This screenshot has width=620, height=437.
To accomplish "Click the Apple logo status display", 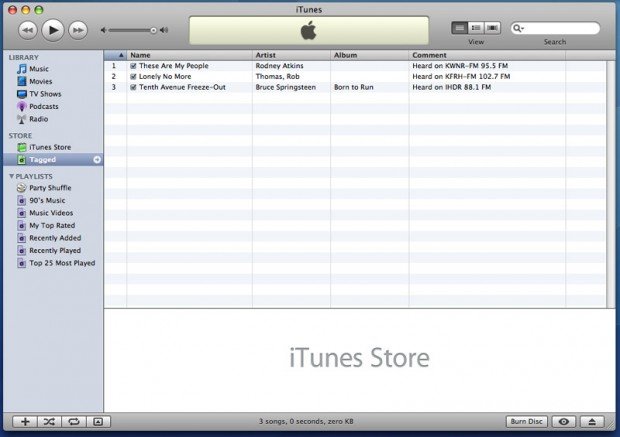I will coord(309,30).
